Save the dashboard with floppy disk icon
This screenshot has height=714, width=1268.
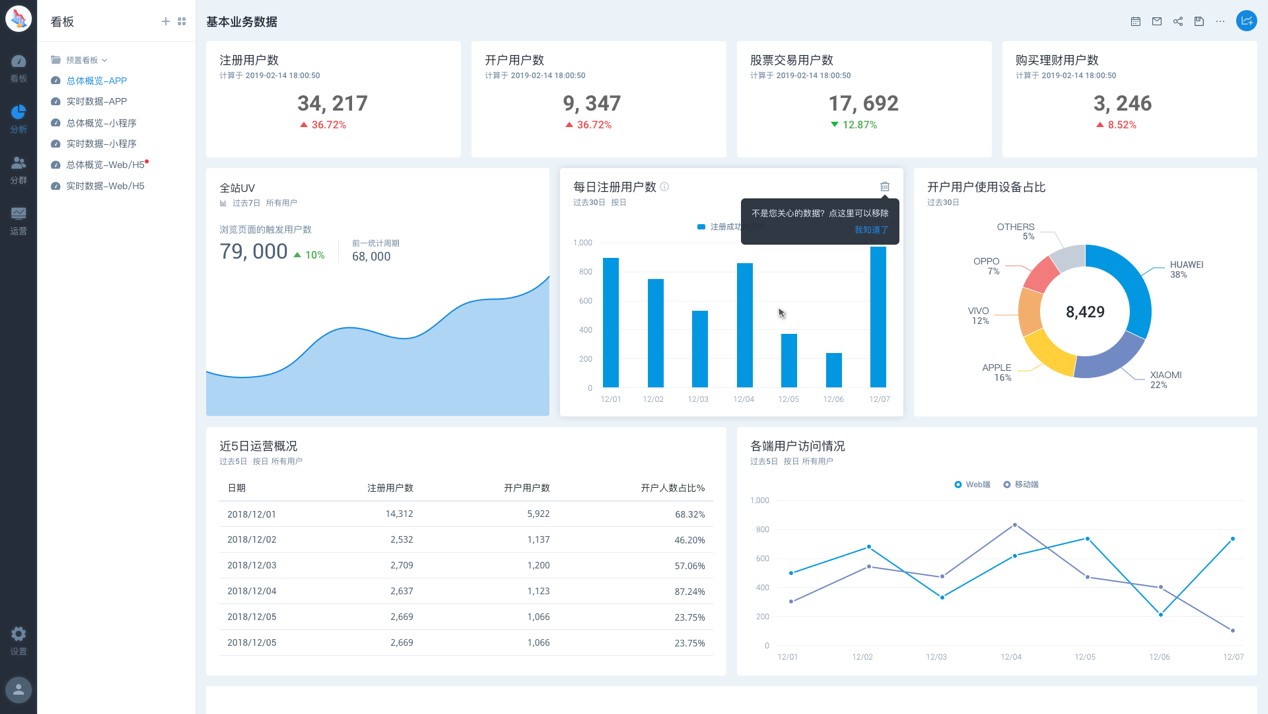pyautogui.click(x=1199, y=21)
